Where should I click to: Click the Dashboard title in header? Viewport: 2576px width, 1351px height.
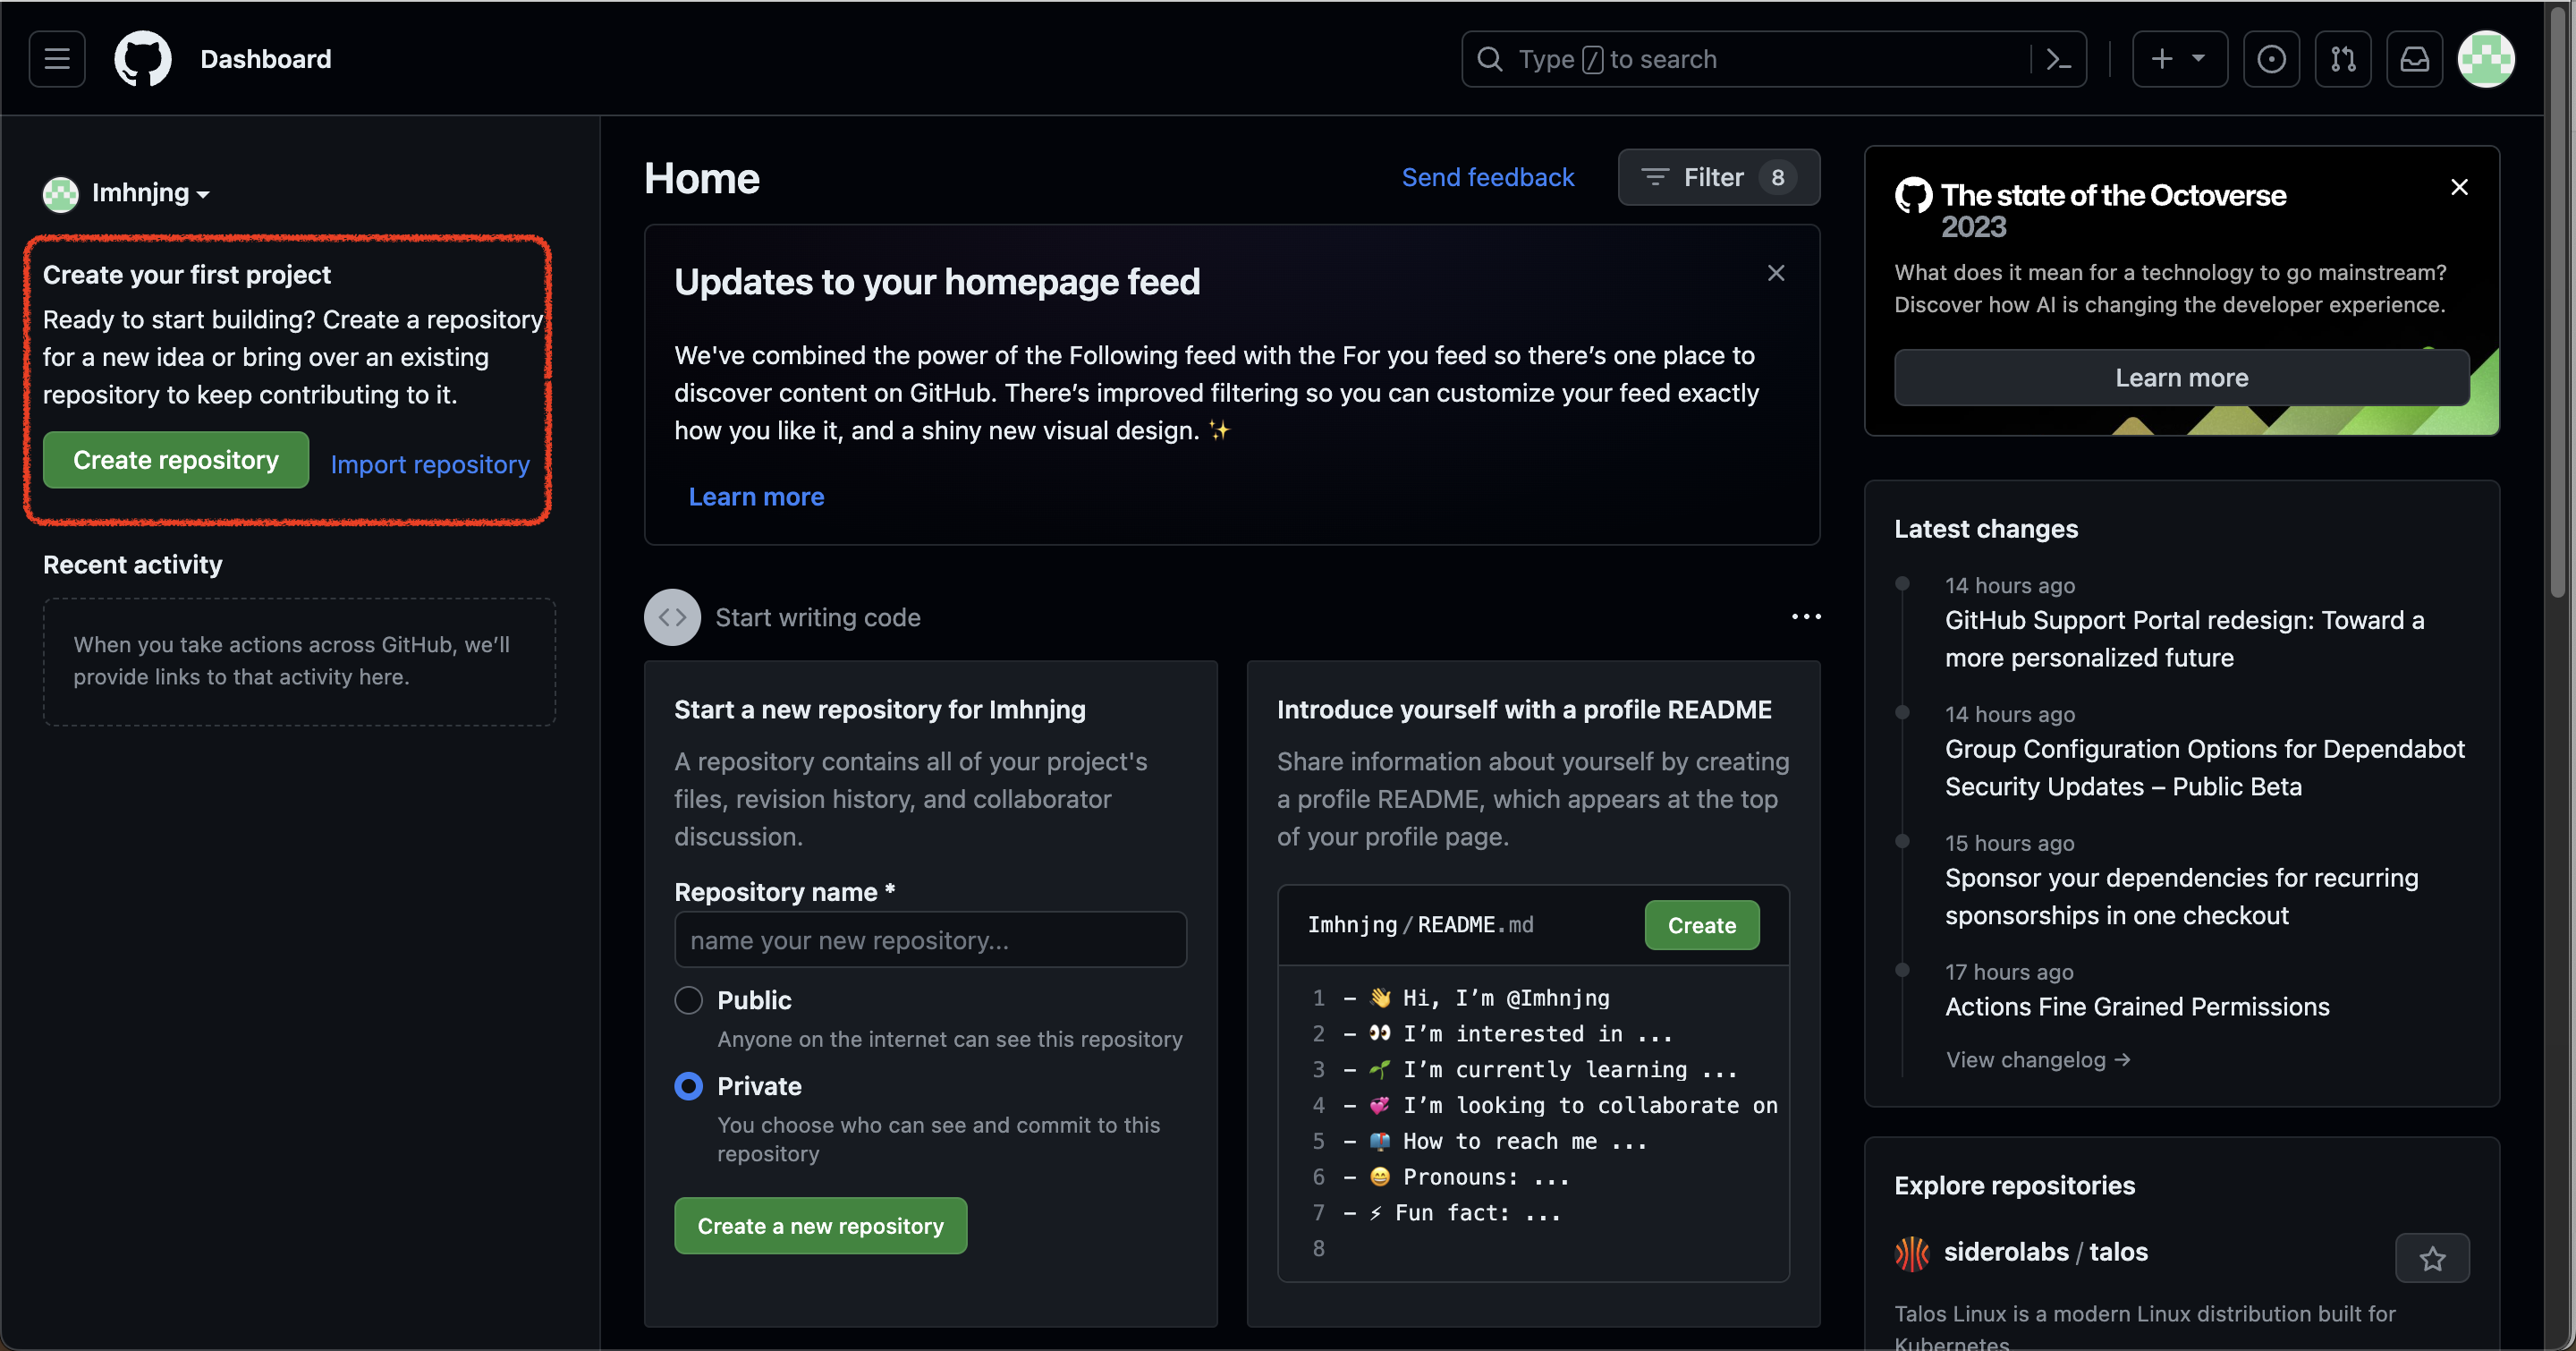(x=266, y=59)
